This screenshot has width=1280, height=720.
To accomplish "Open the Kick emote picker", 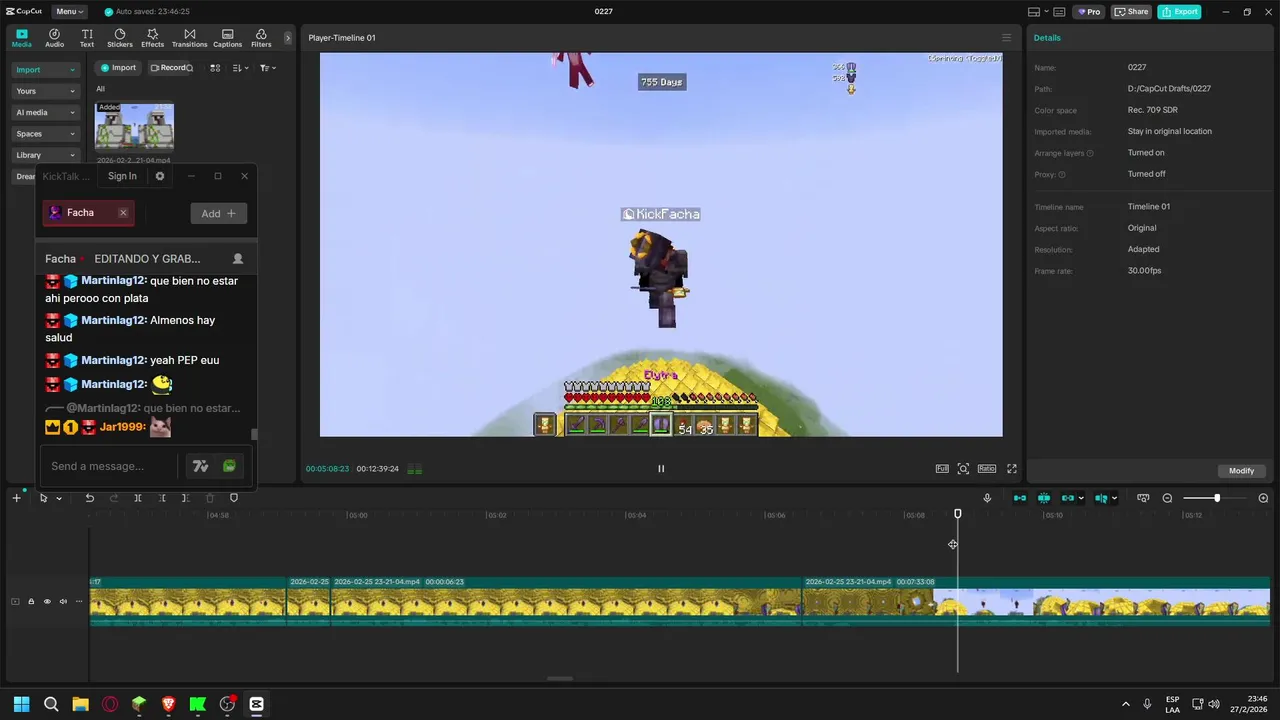I will click(230, 466).
